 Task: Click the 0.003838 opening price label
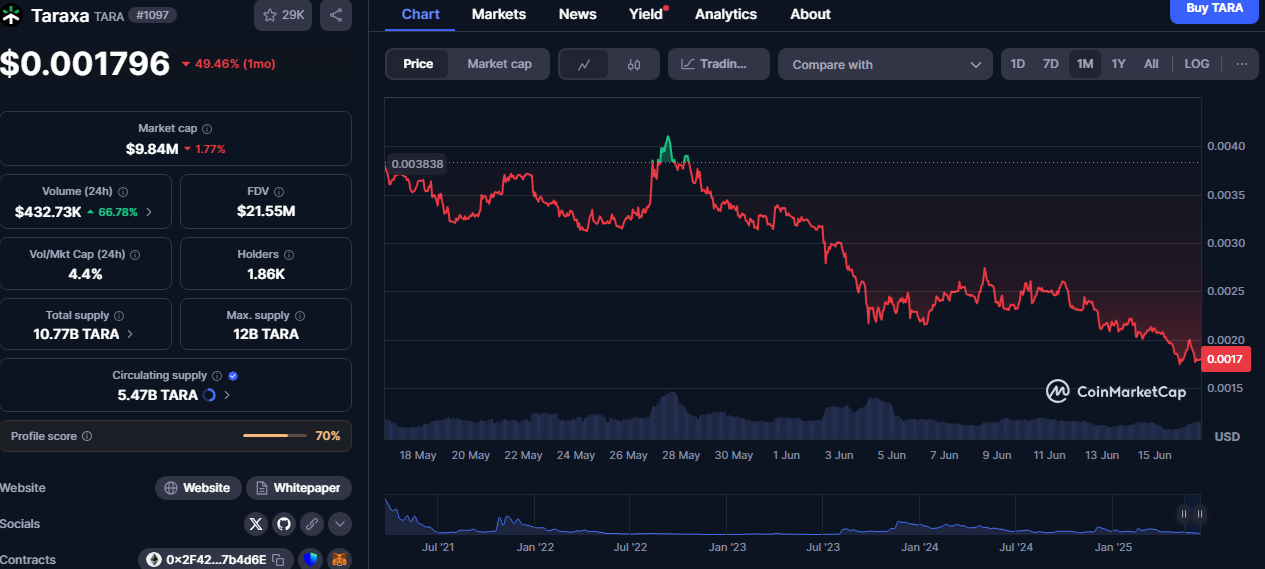pos(416,163)
